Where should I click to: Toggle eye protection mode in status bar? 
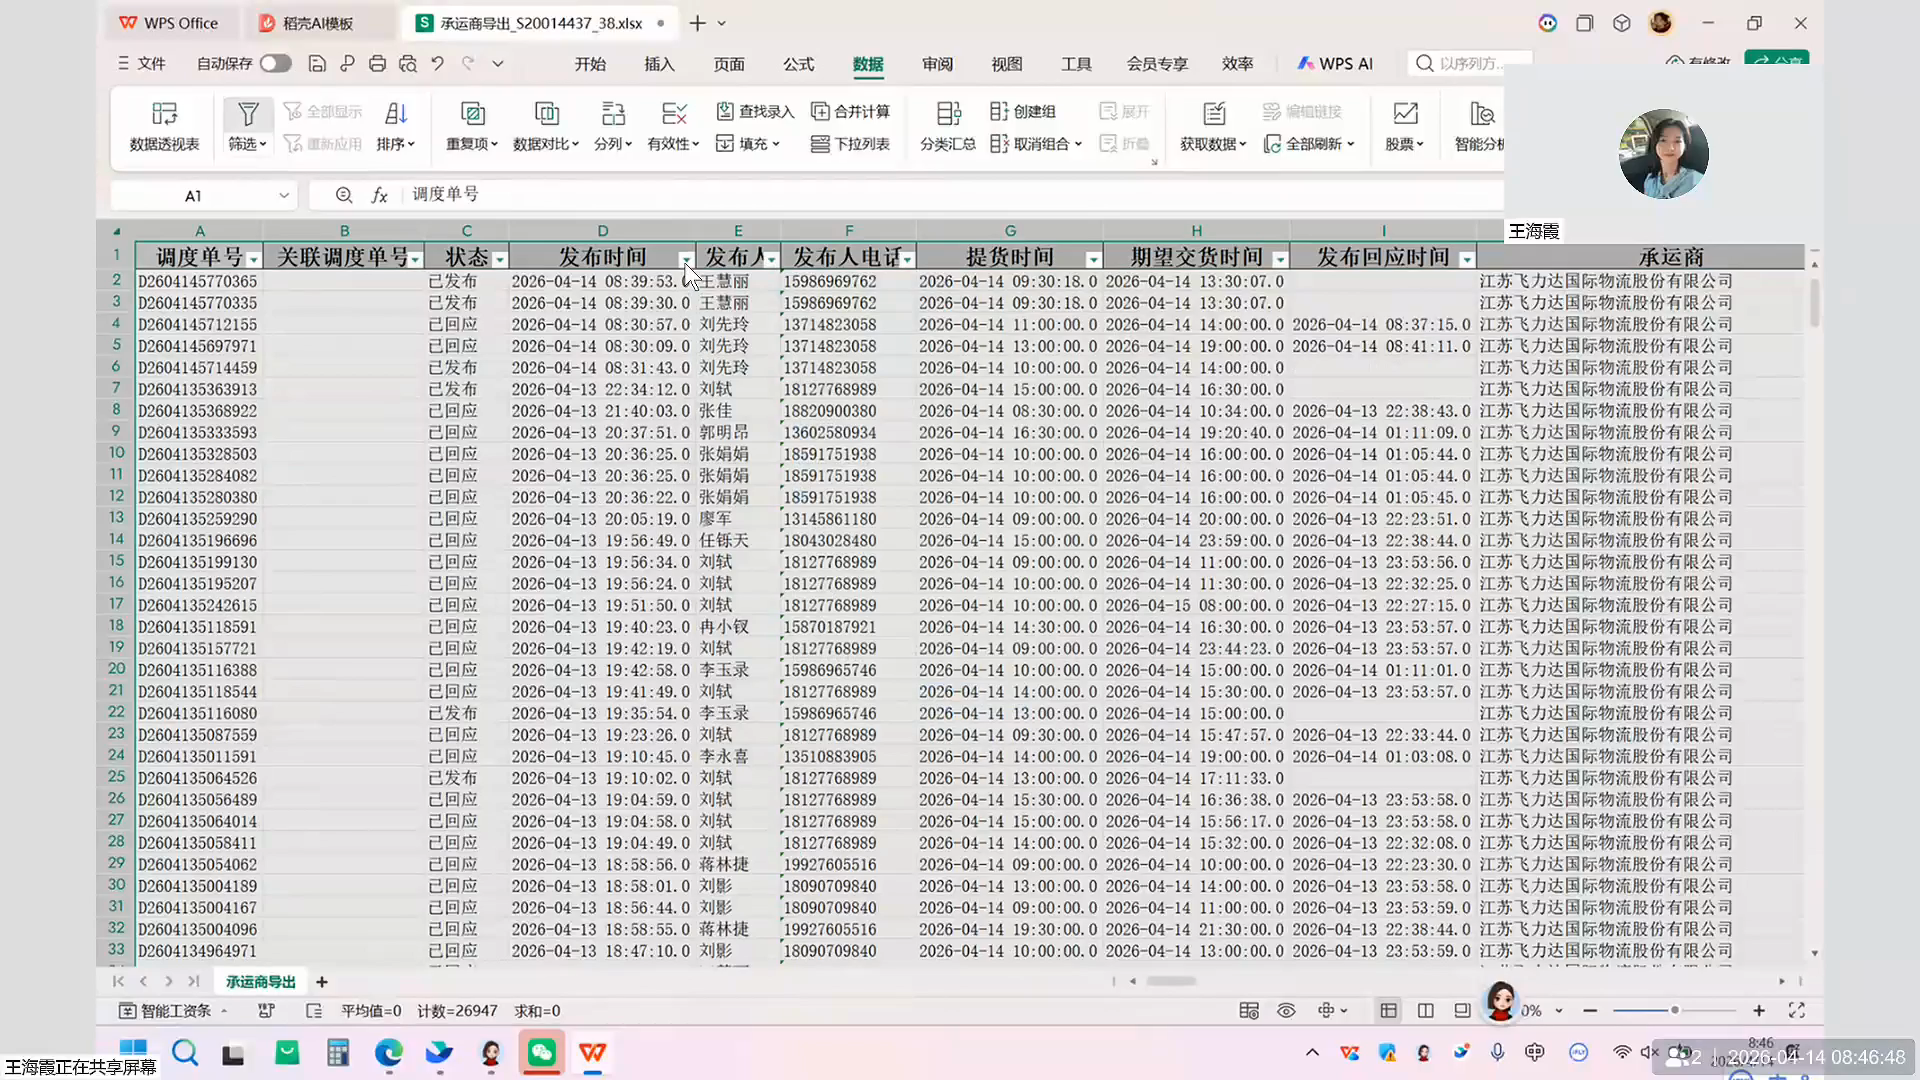tap(1286, 1011)
